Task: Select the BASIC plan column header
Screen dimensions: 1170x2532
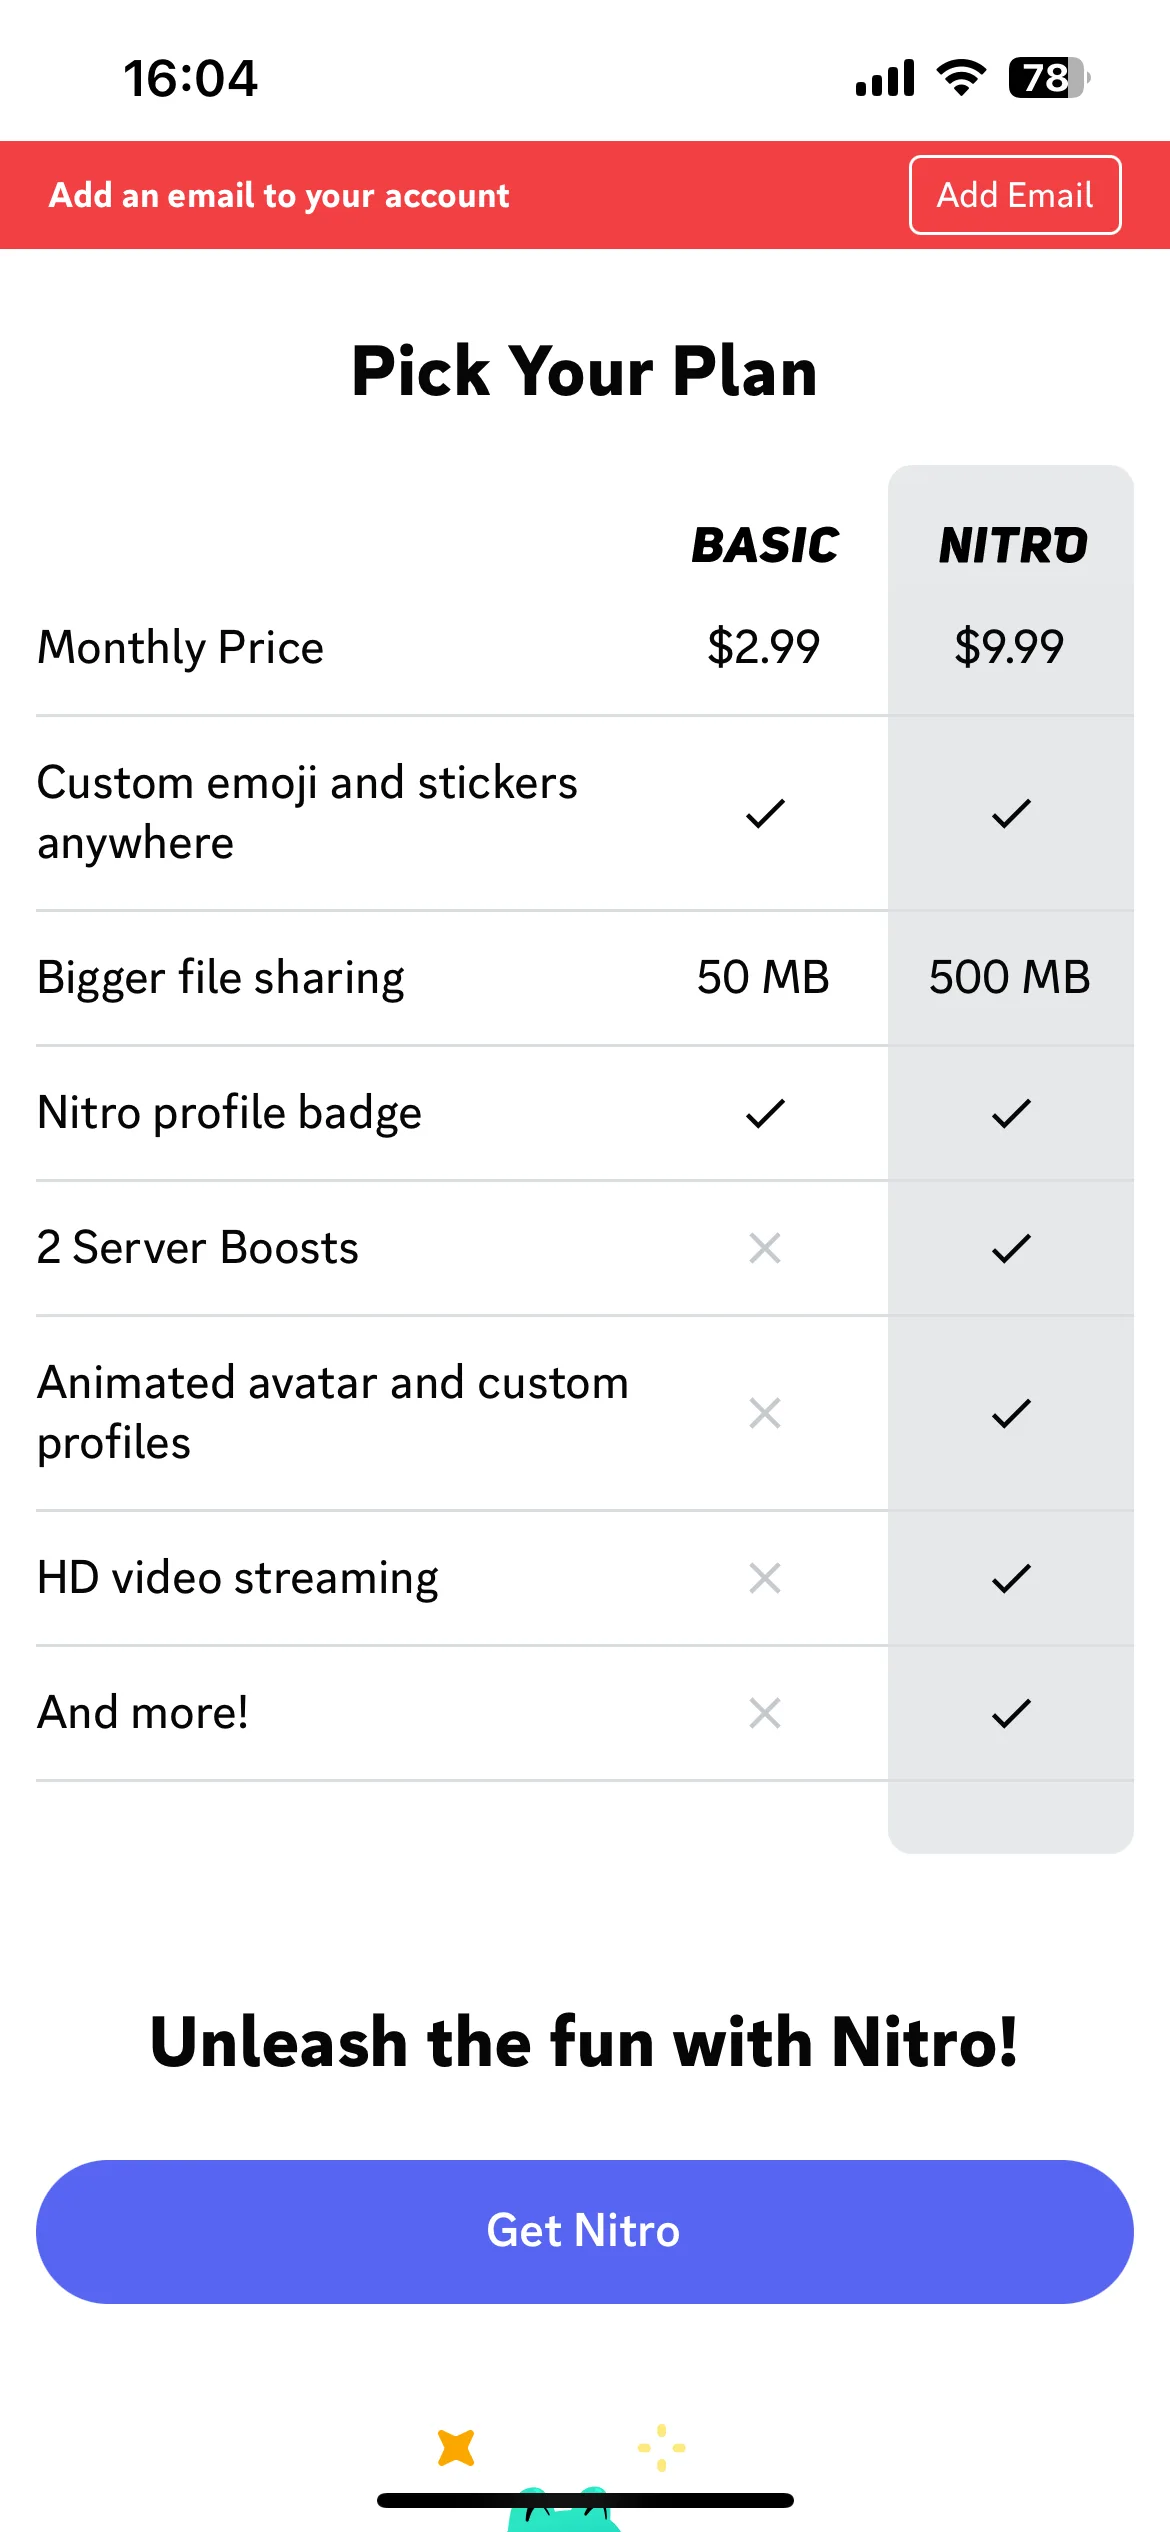Action: pyautogui.click(x=765, y=545)
